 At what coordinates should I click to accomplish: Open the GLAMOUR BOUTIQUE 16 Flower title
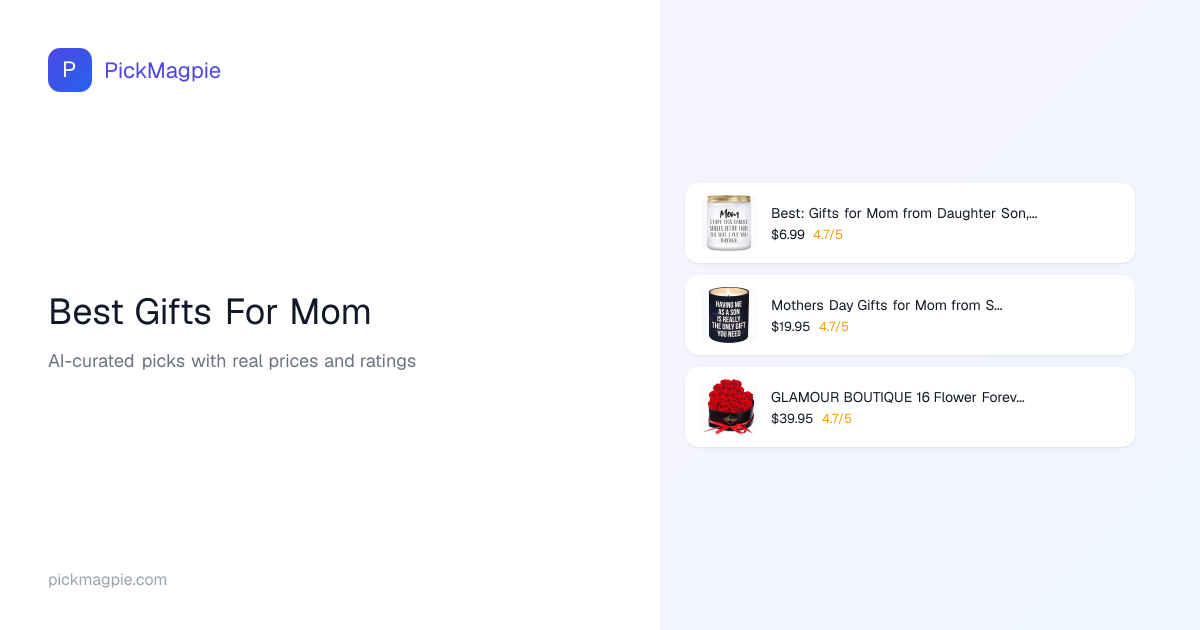coord(898,397)
